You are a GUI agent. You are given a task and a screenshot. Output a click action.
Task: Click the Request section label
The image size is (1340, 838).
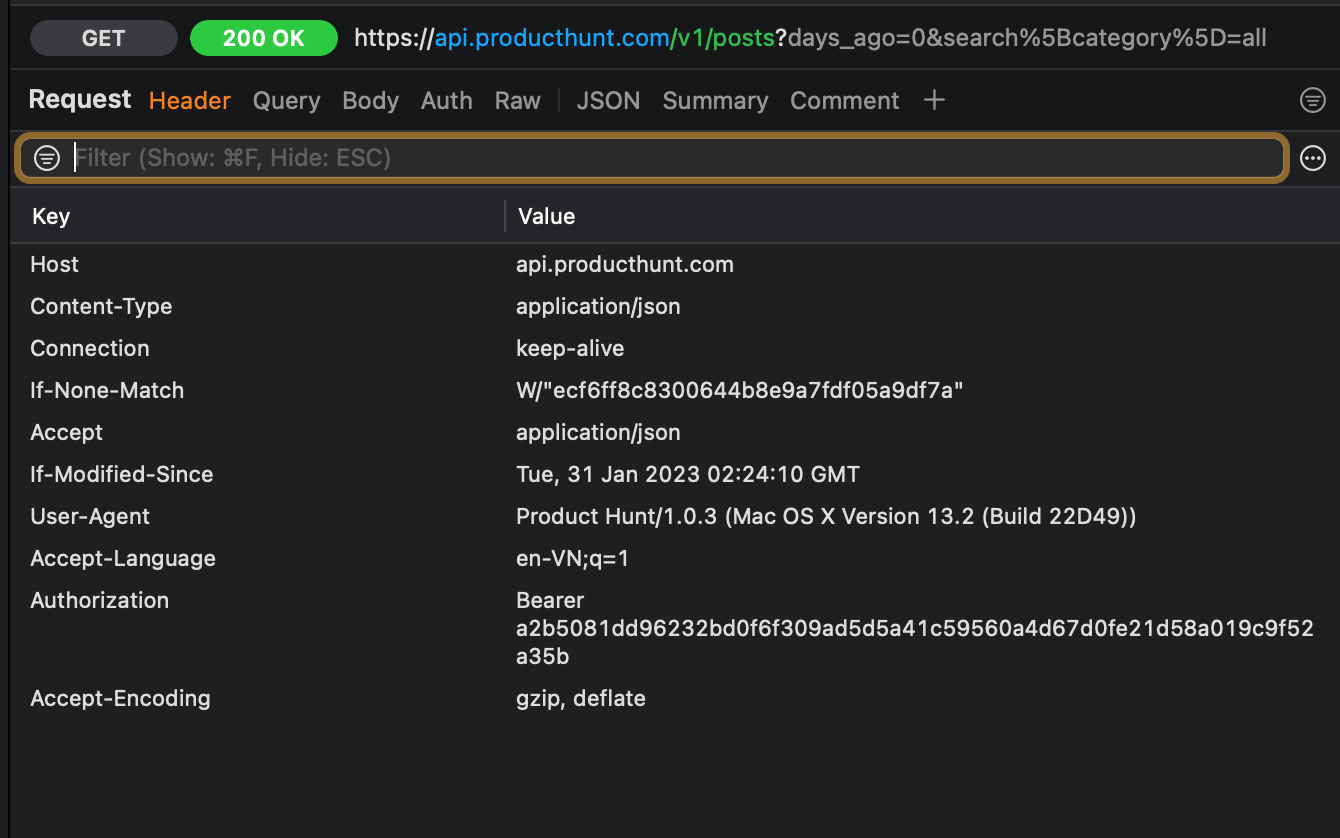79,99
